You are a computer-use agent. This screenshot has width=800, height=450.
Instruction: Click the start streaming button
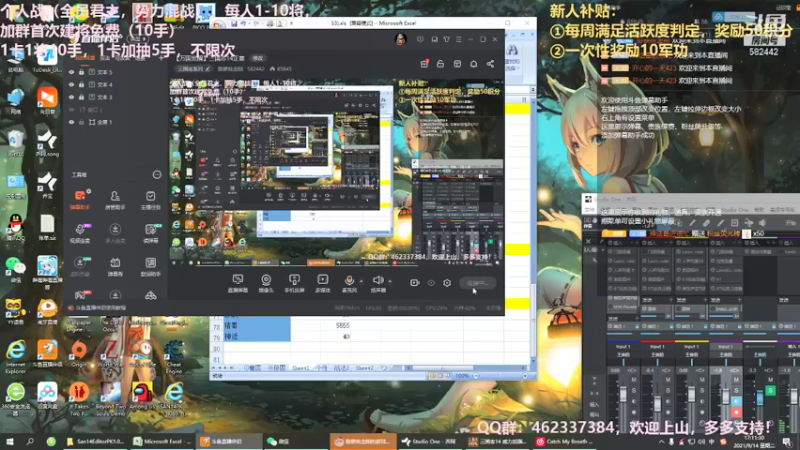tap(478, 283)
